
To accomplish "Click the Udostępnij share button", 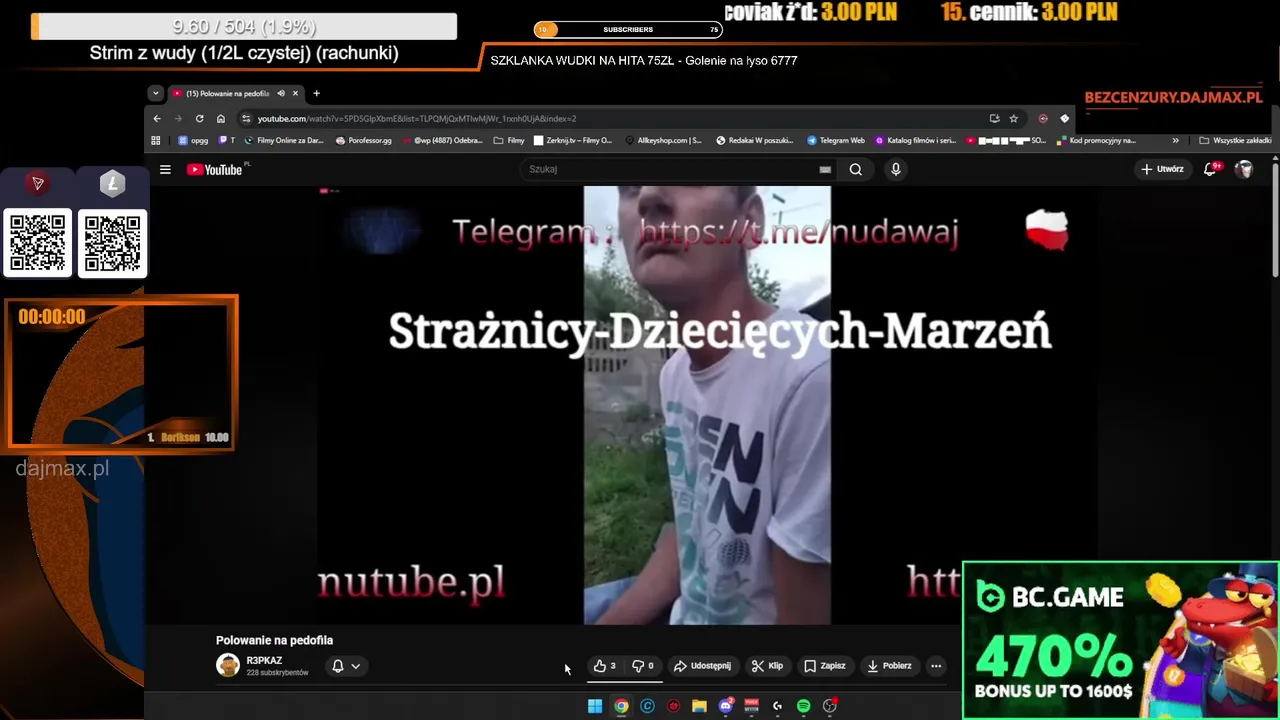I will pos(703,666).
